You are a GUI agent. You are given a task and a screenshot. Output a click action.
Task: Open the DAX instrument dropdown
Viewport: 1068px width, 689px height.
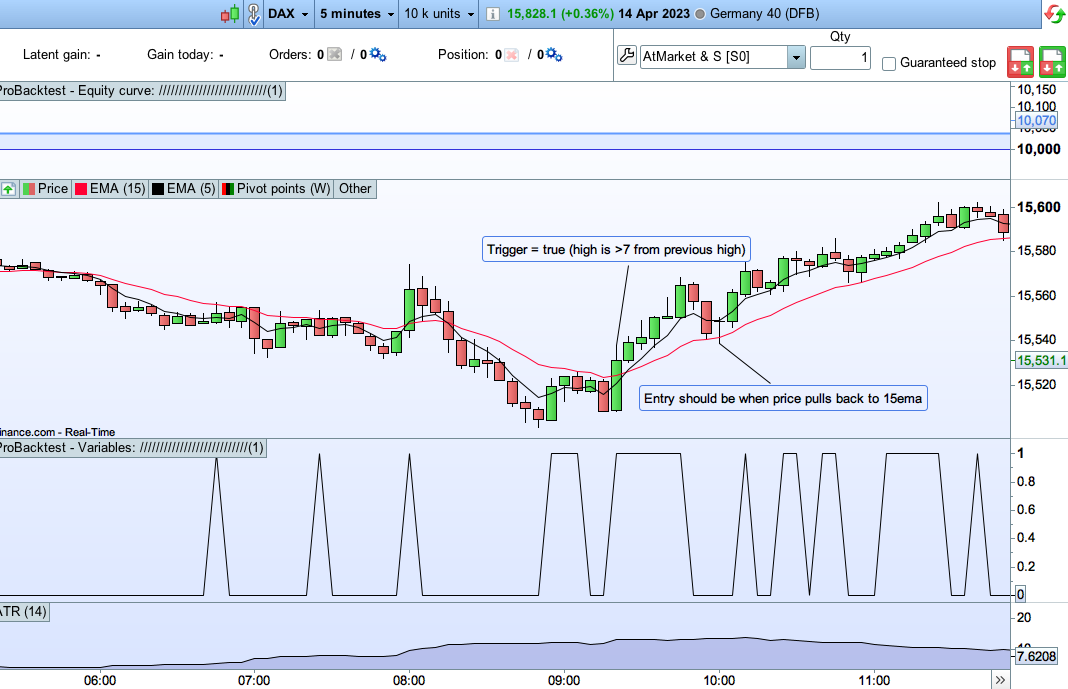288,14
